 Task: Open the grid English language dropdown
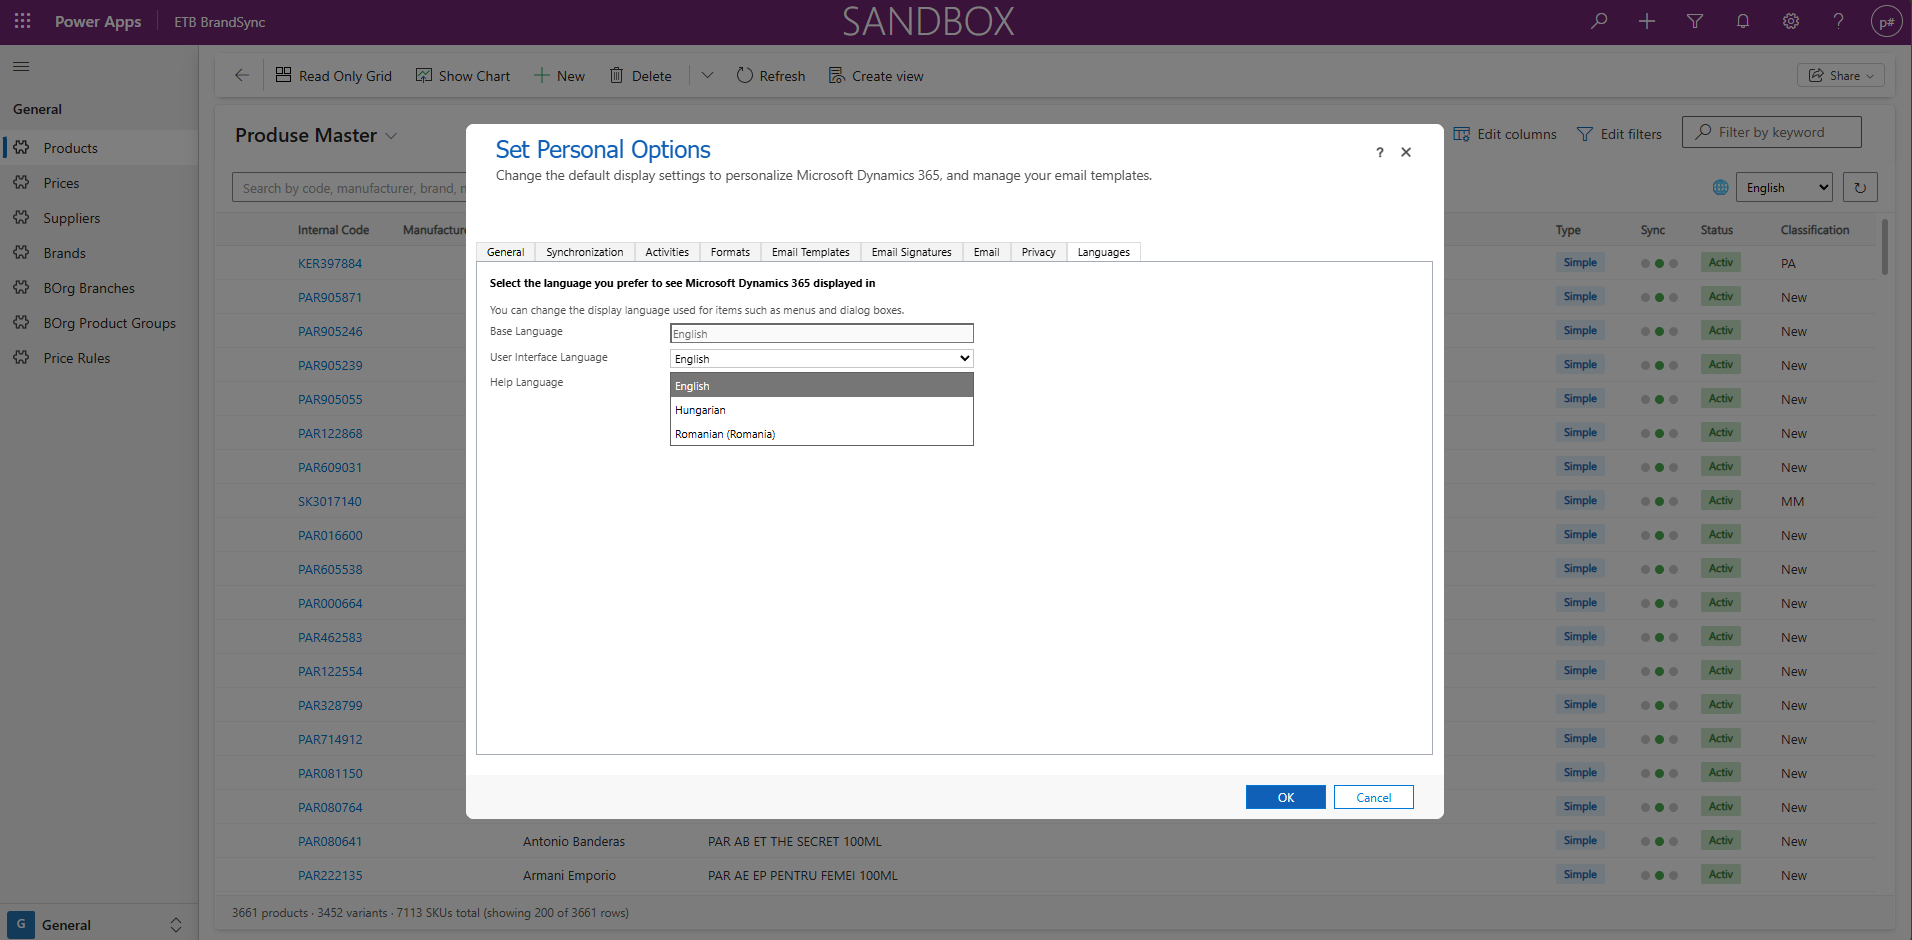1785,187
